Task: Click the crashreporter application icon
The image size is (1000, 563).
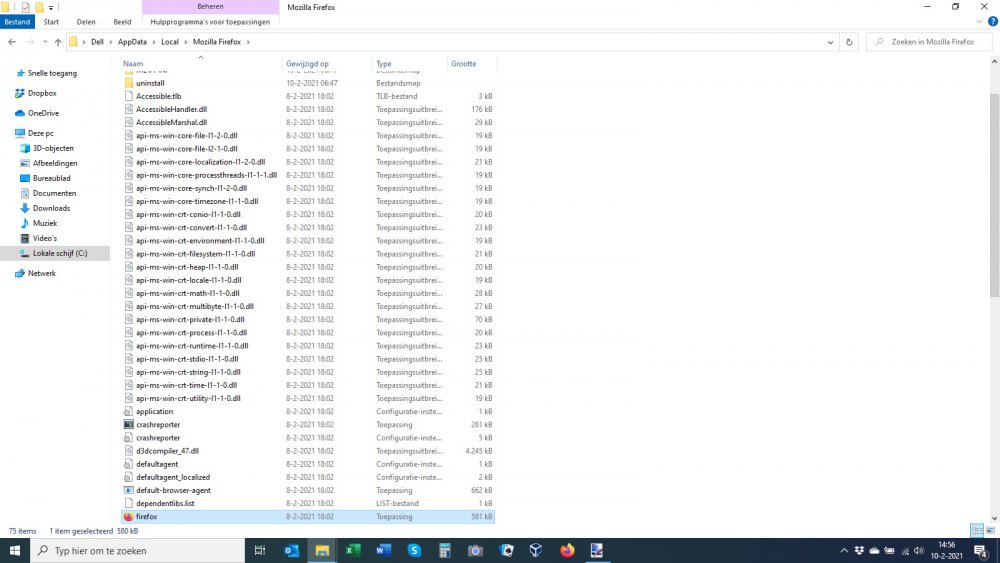Action: [x=128, y=425]
